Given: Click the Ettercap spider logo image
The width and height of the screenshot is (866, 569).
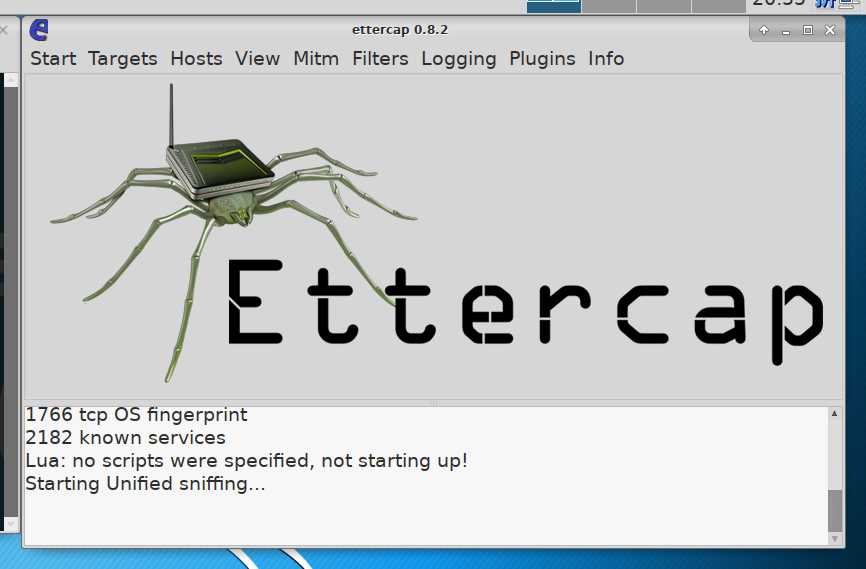Looking at the screenshot, I should (x=234, y=233).
